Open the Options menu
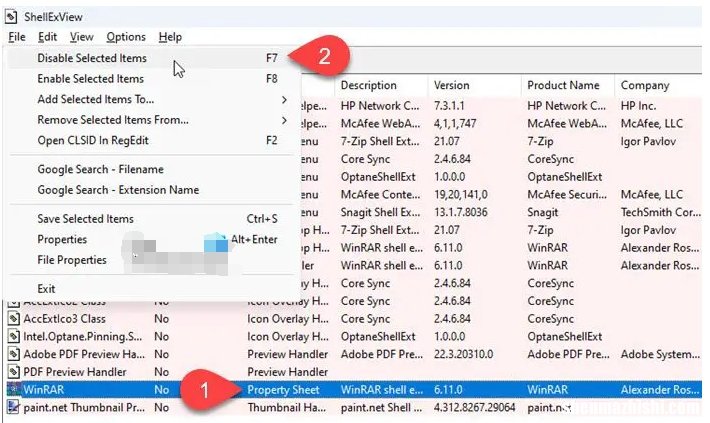 (126, 37)
